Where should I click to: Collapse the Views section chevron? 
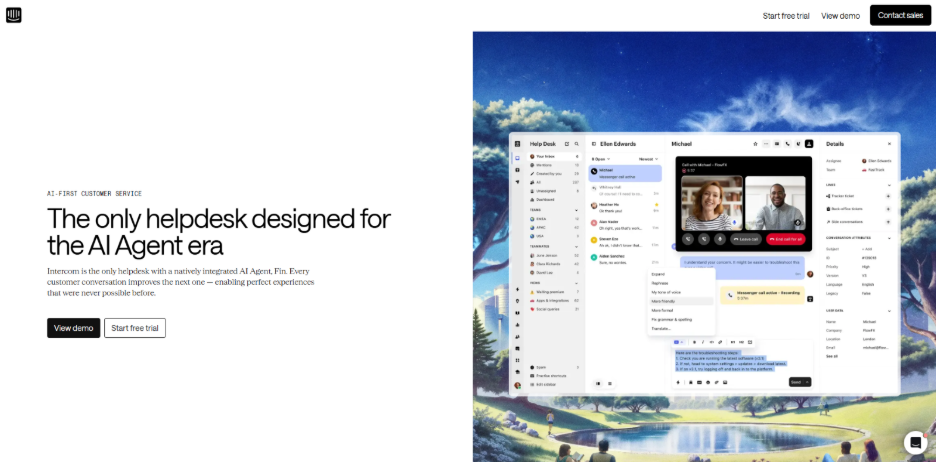click(576, 283)
